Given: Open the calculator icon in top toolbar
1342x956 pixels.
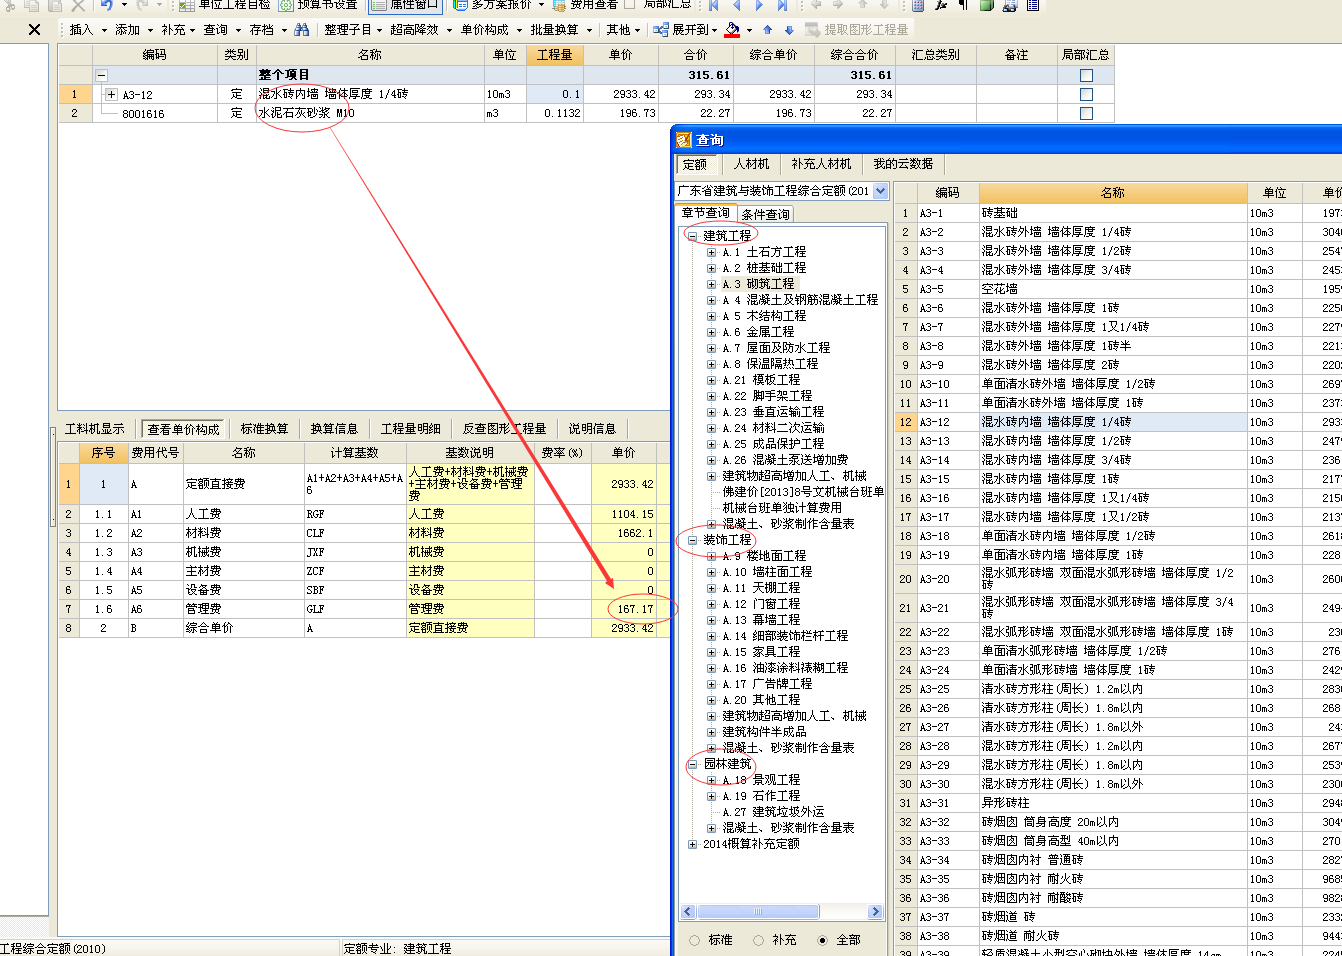Looking at the screenshot, I should [x=918, y=5].
